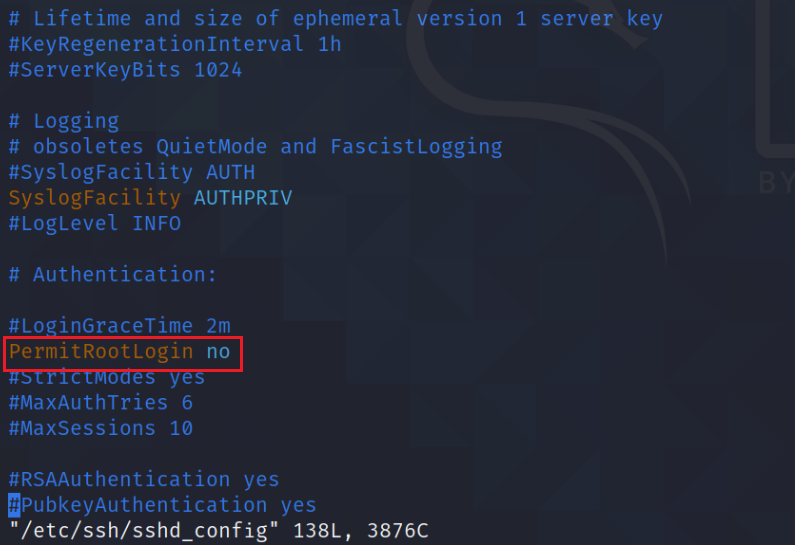
Task: Click the '# Logging' comment line
Action: coord(64,122)
